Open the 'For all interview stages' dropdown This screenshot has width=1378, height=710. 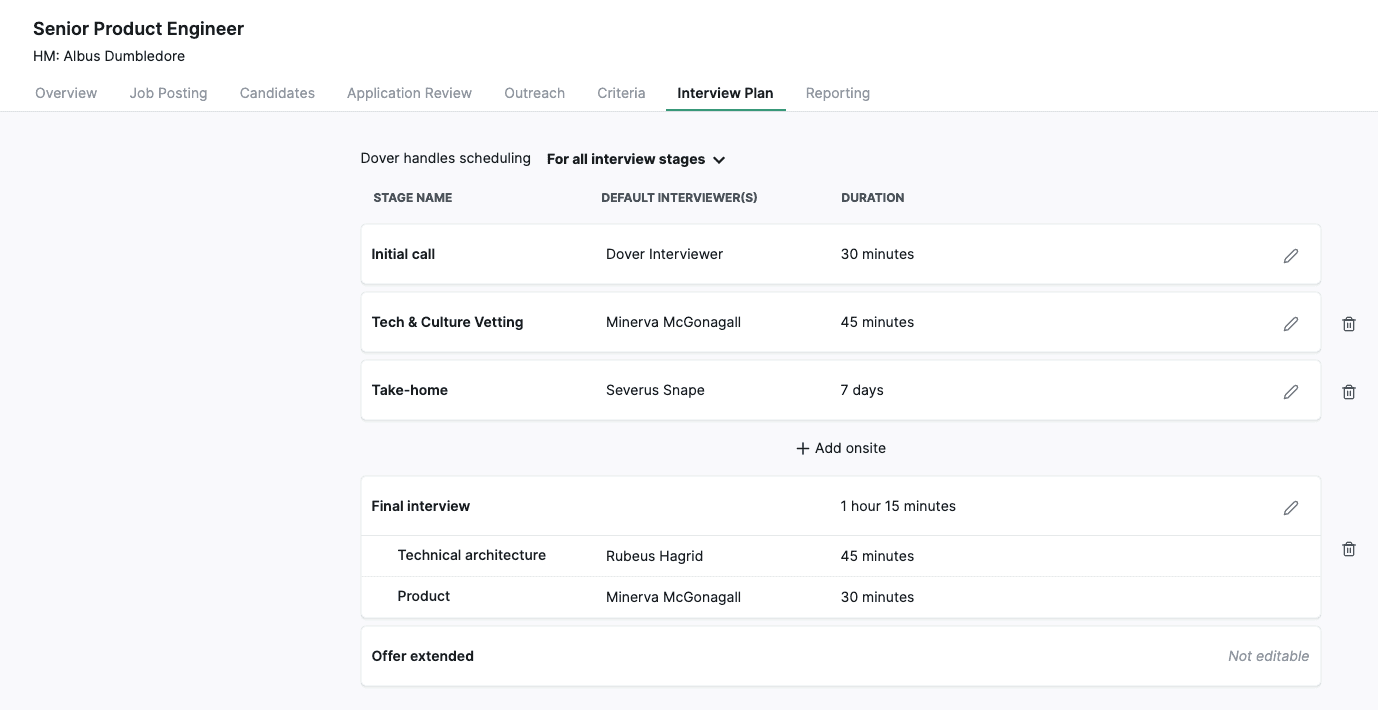coord(626,159)
